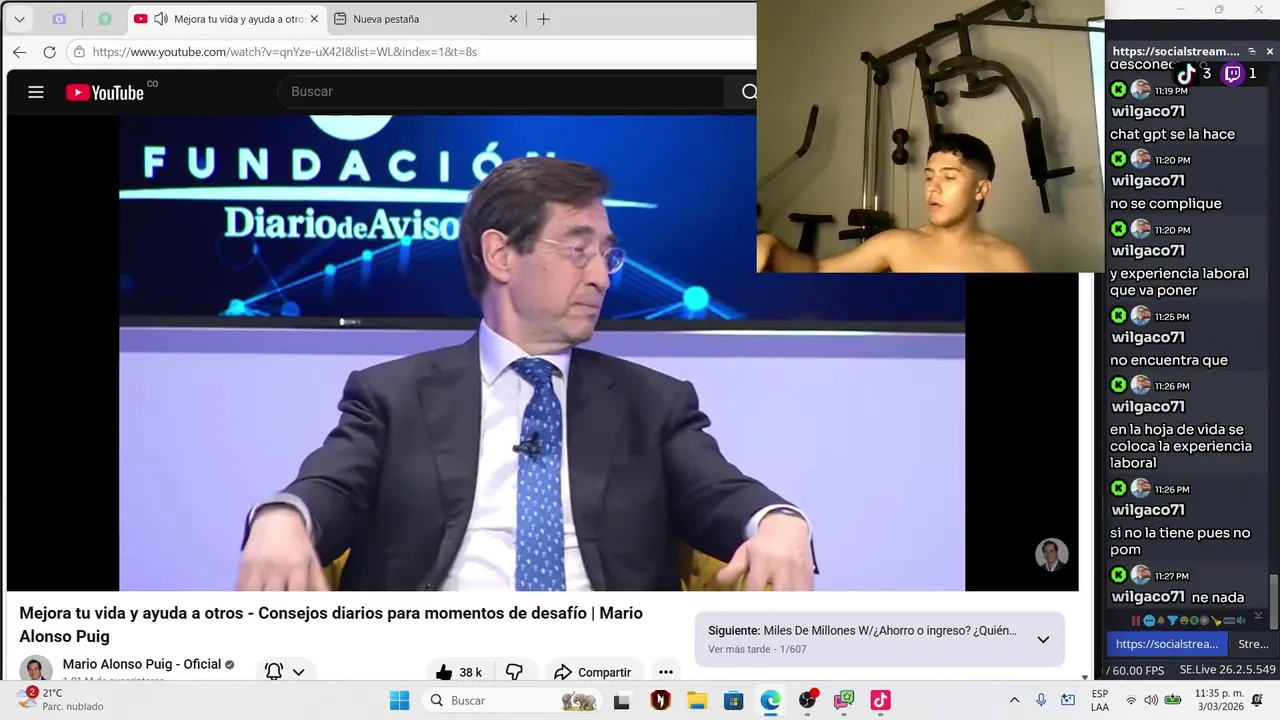Open a new browser tab with plus
This screenshot has width=1280, height=720.
coord(544,19)
